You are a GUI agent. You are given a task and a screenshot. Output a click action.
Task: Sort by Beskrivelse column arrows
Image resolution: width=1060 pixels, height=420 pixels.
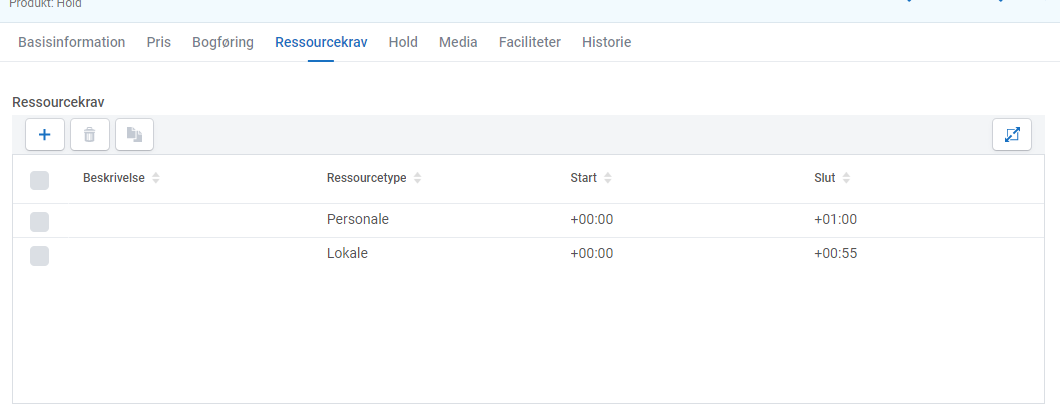156,179
